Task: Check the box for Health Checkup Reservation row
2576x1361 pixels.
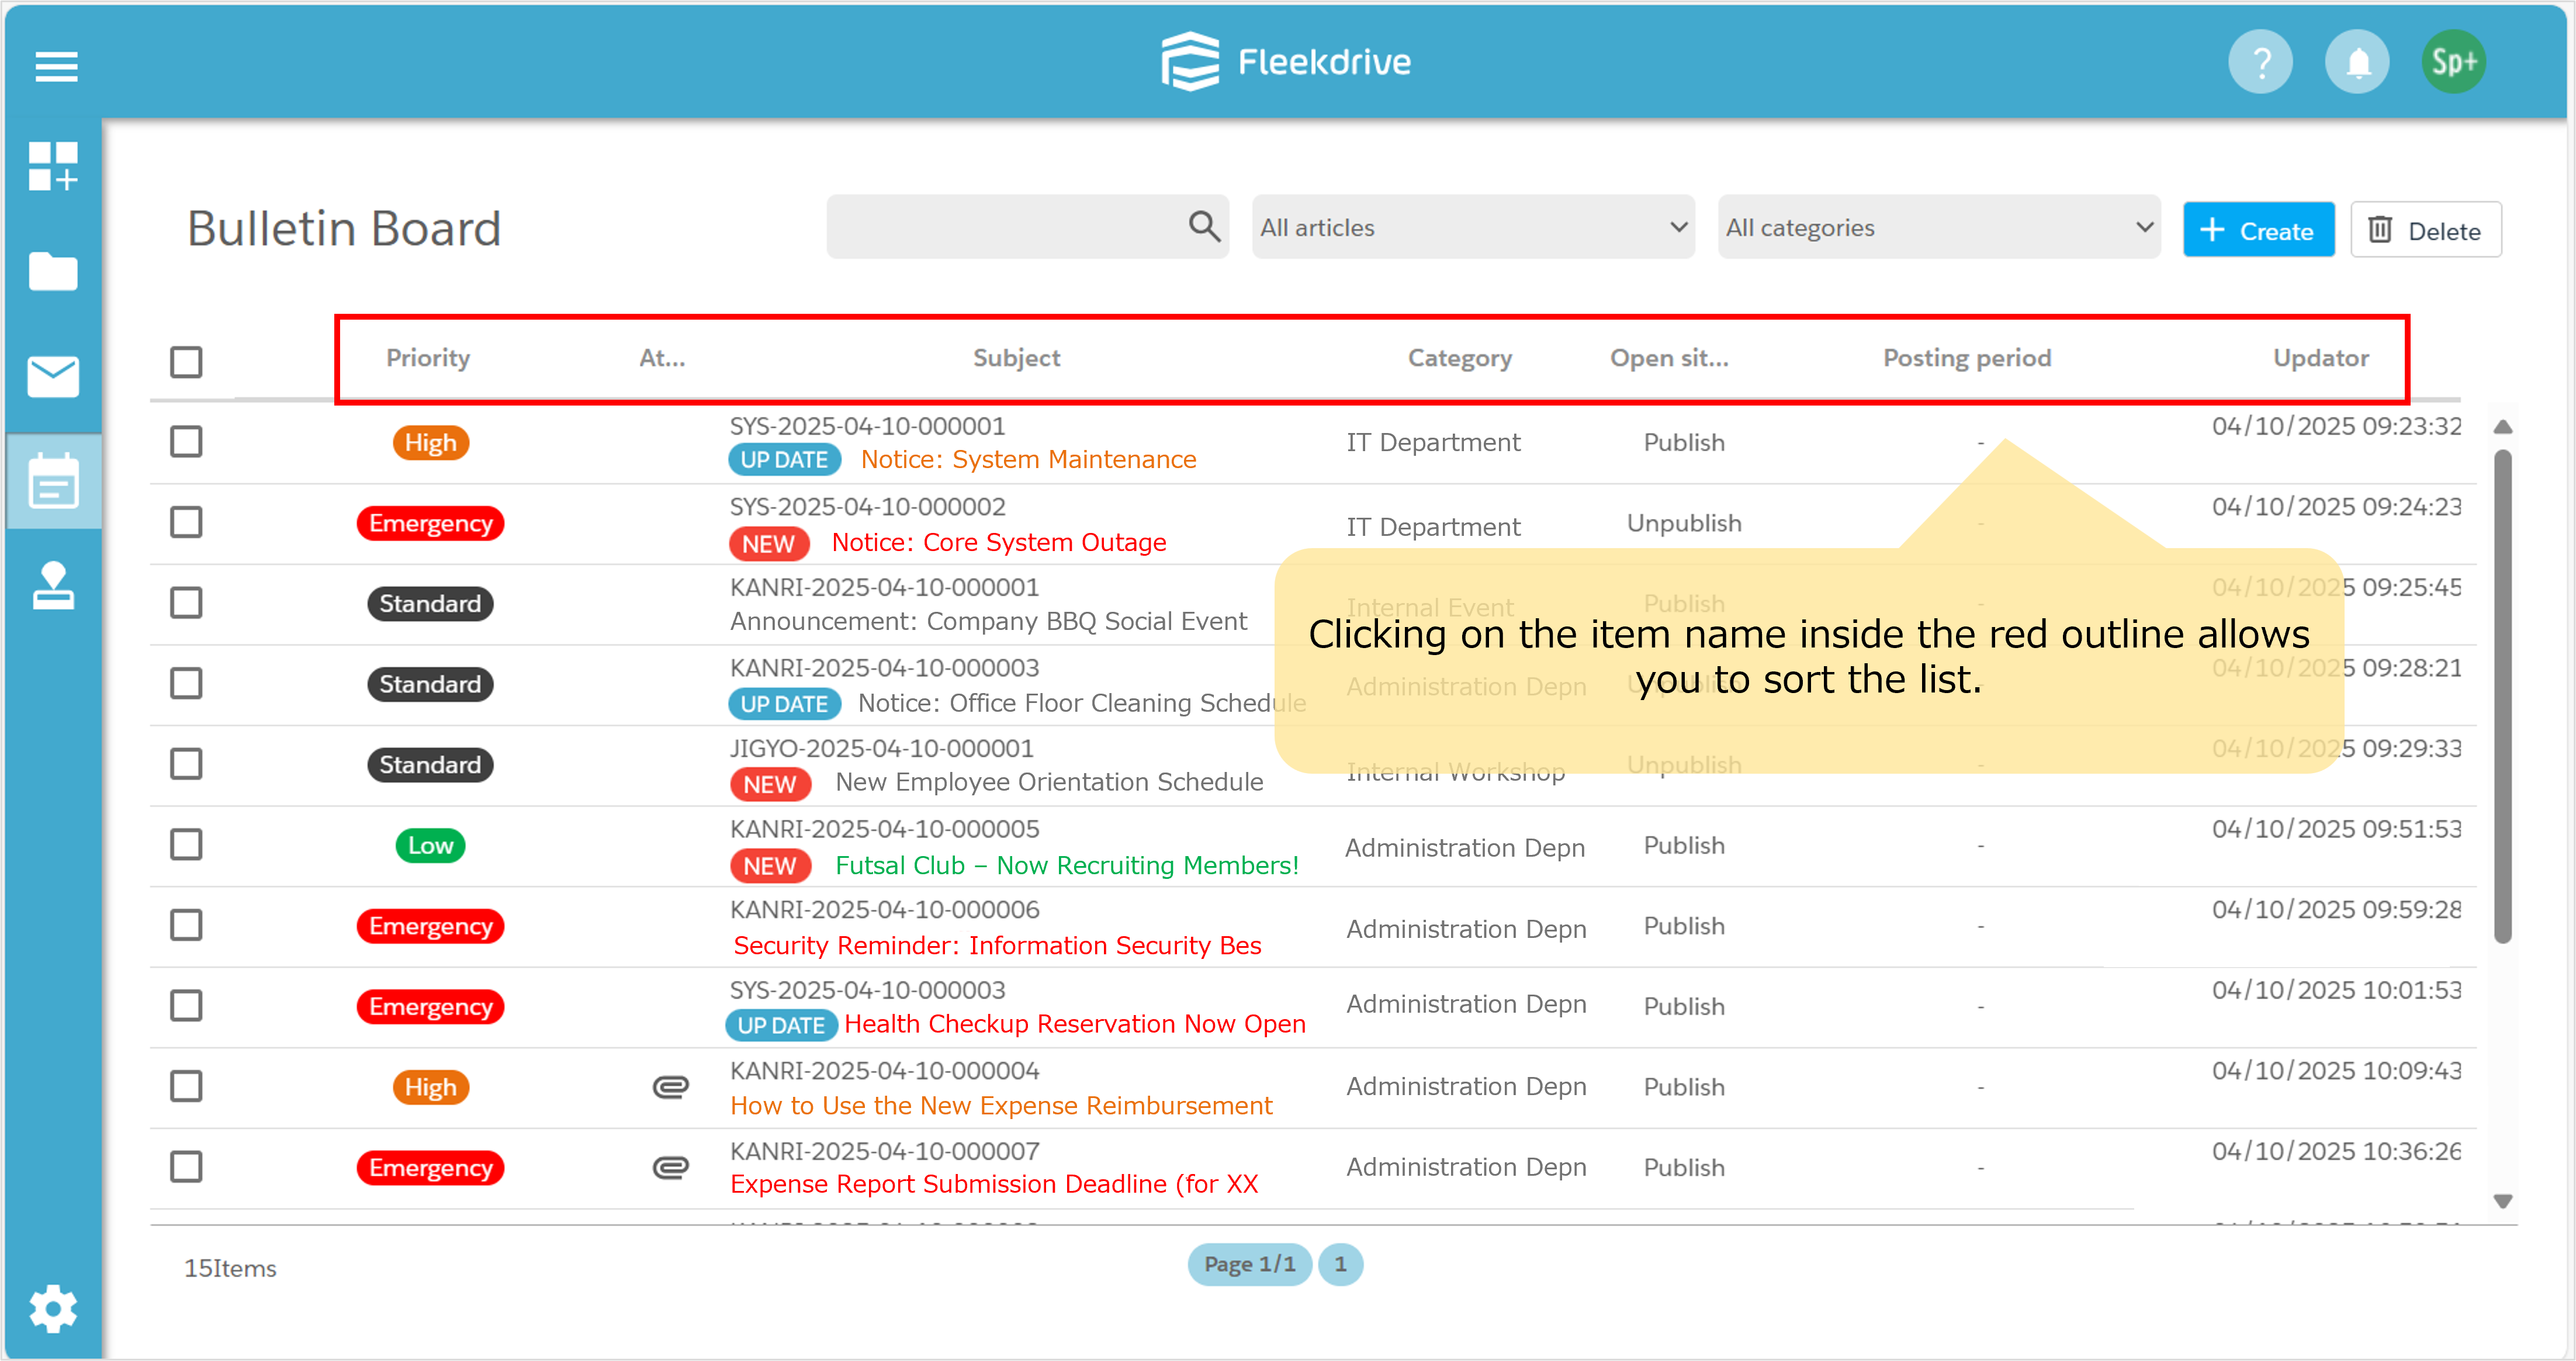Action: point(186,1005)
